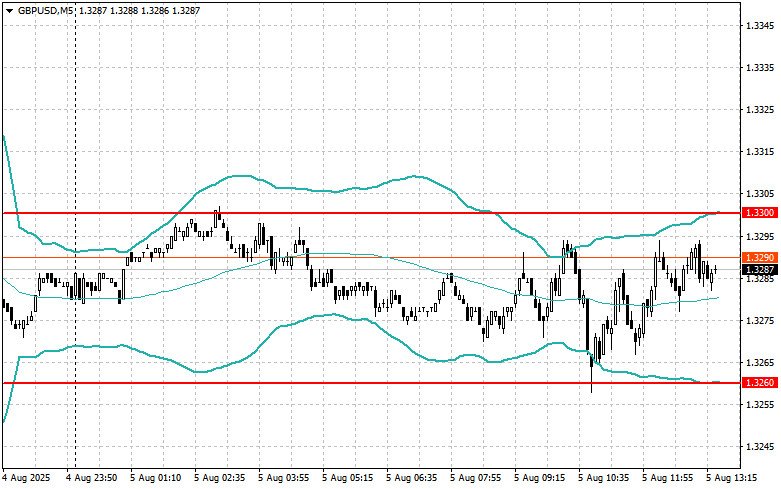
Task: Select the orange 1.3290 price tag
Action: (759, 258)
